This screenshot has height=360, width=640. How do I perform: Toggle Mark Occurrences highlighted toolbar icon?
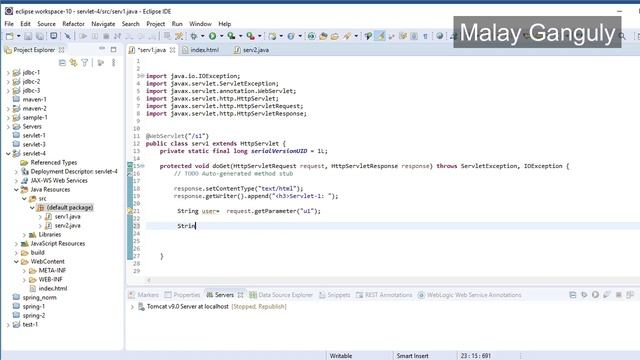click(380, 36)
